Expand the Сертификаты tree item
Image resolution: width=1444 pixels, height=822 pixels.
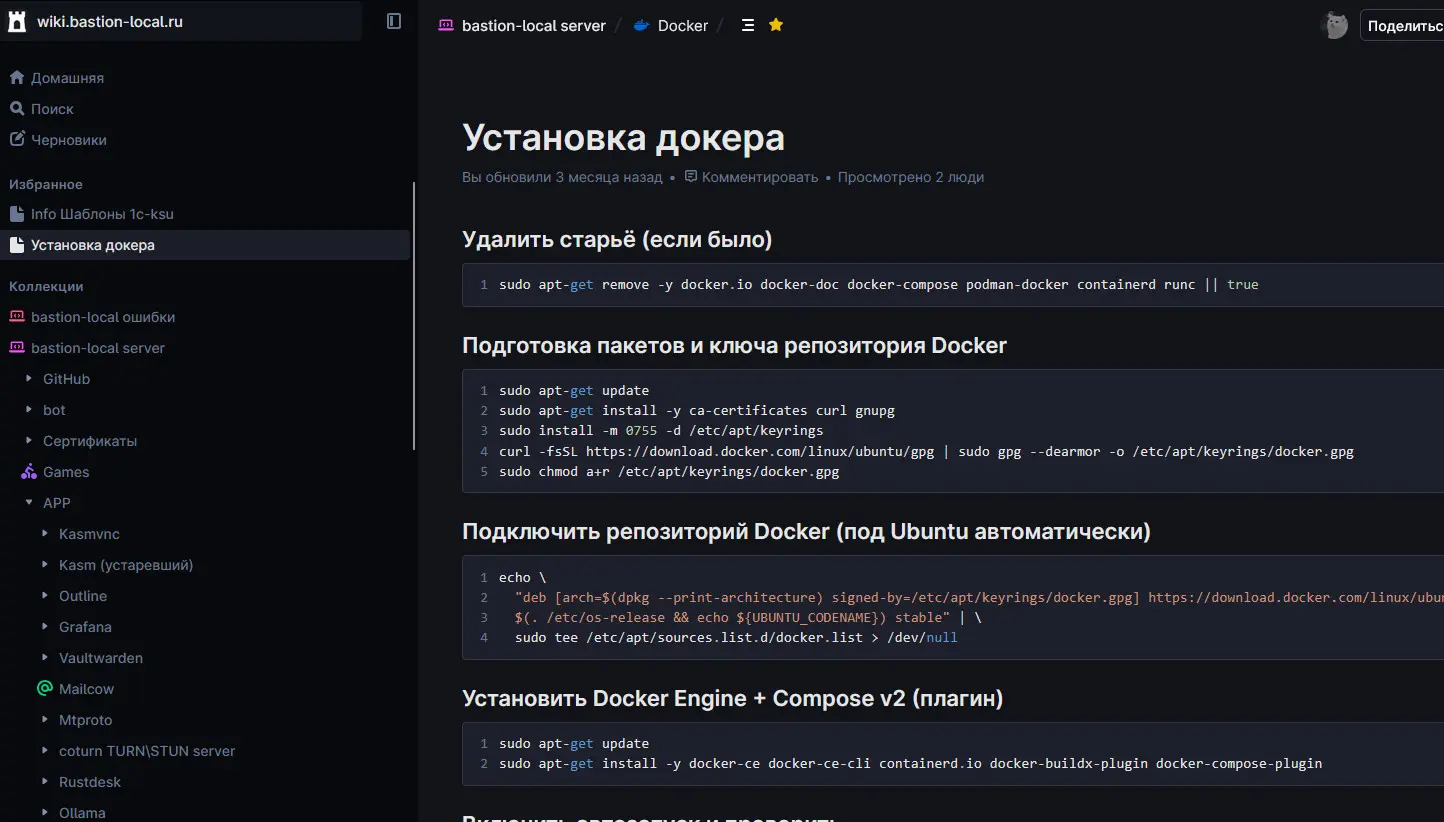point(29,441)
